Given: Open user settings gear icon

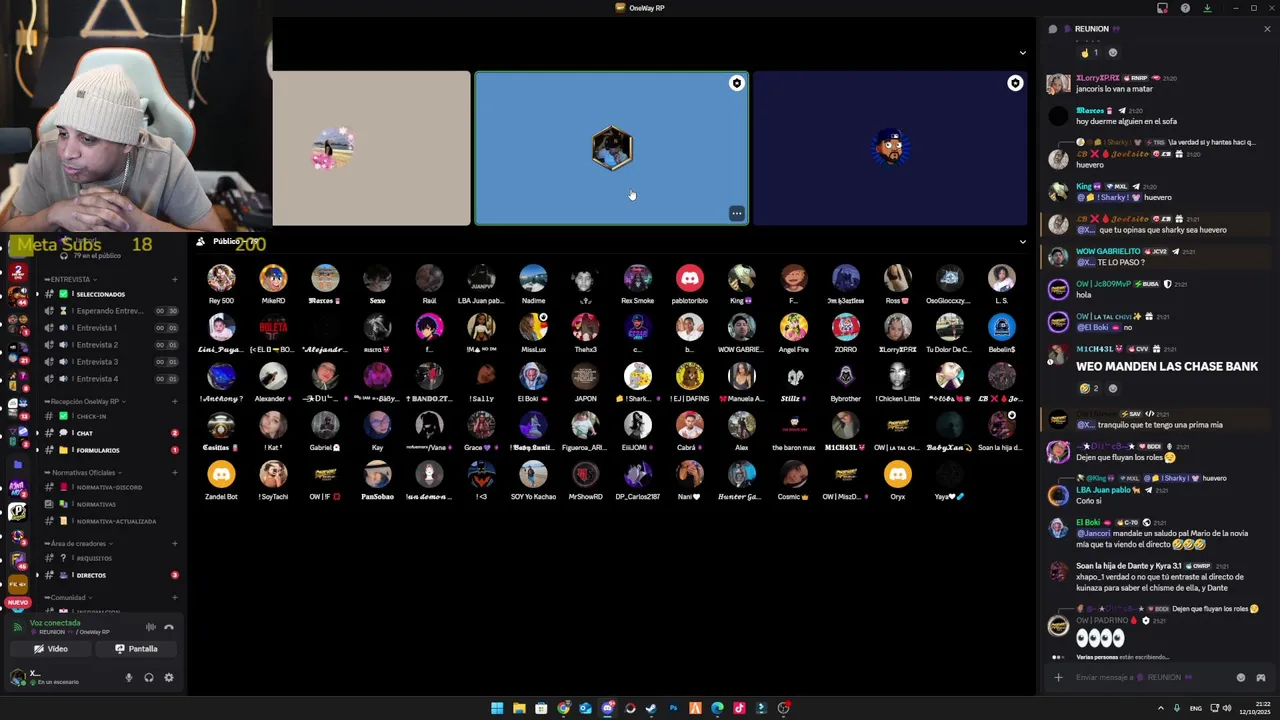Looking at the screenshot, I should click(169, 677).
